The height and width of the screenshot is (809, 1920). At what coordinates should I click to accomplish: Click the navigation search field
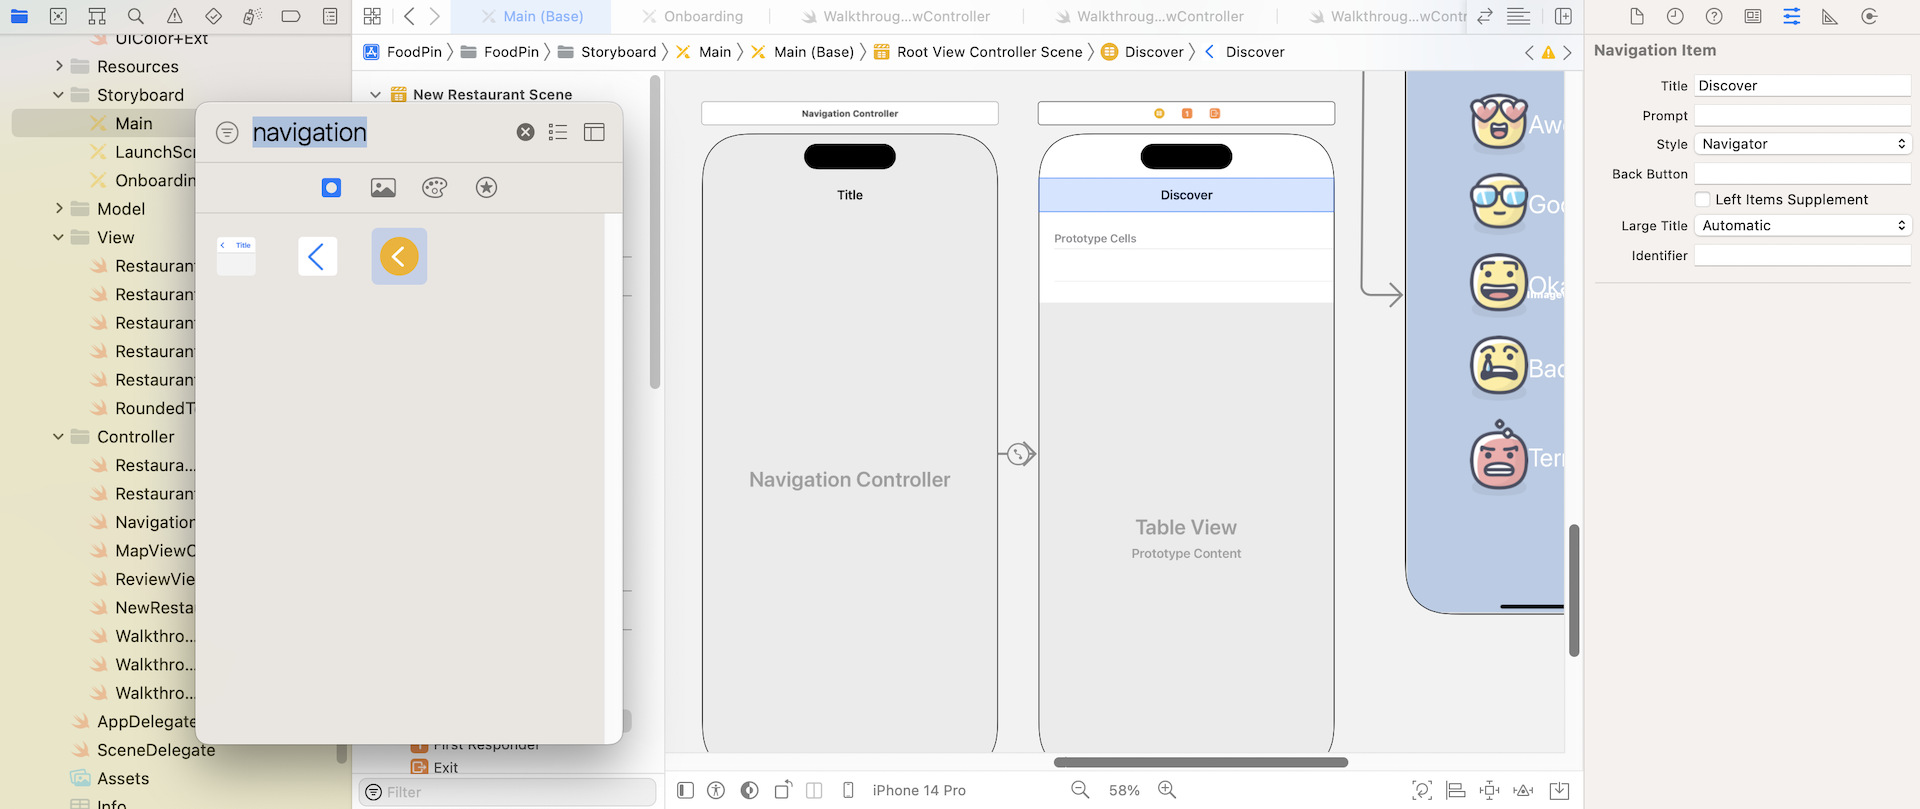[x=380, y=132]
